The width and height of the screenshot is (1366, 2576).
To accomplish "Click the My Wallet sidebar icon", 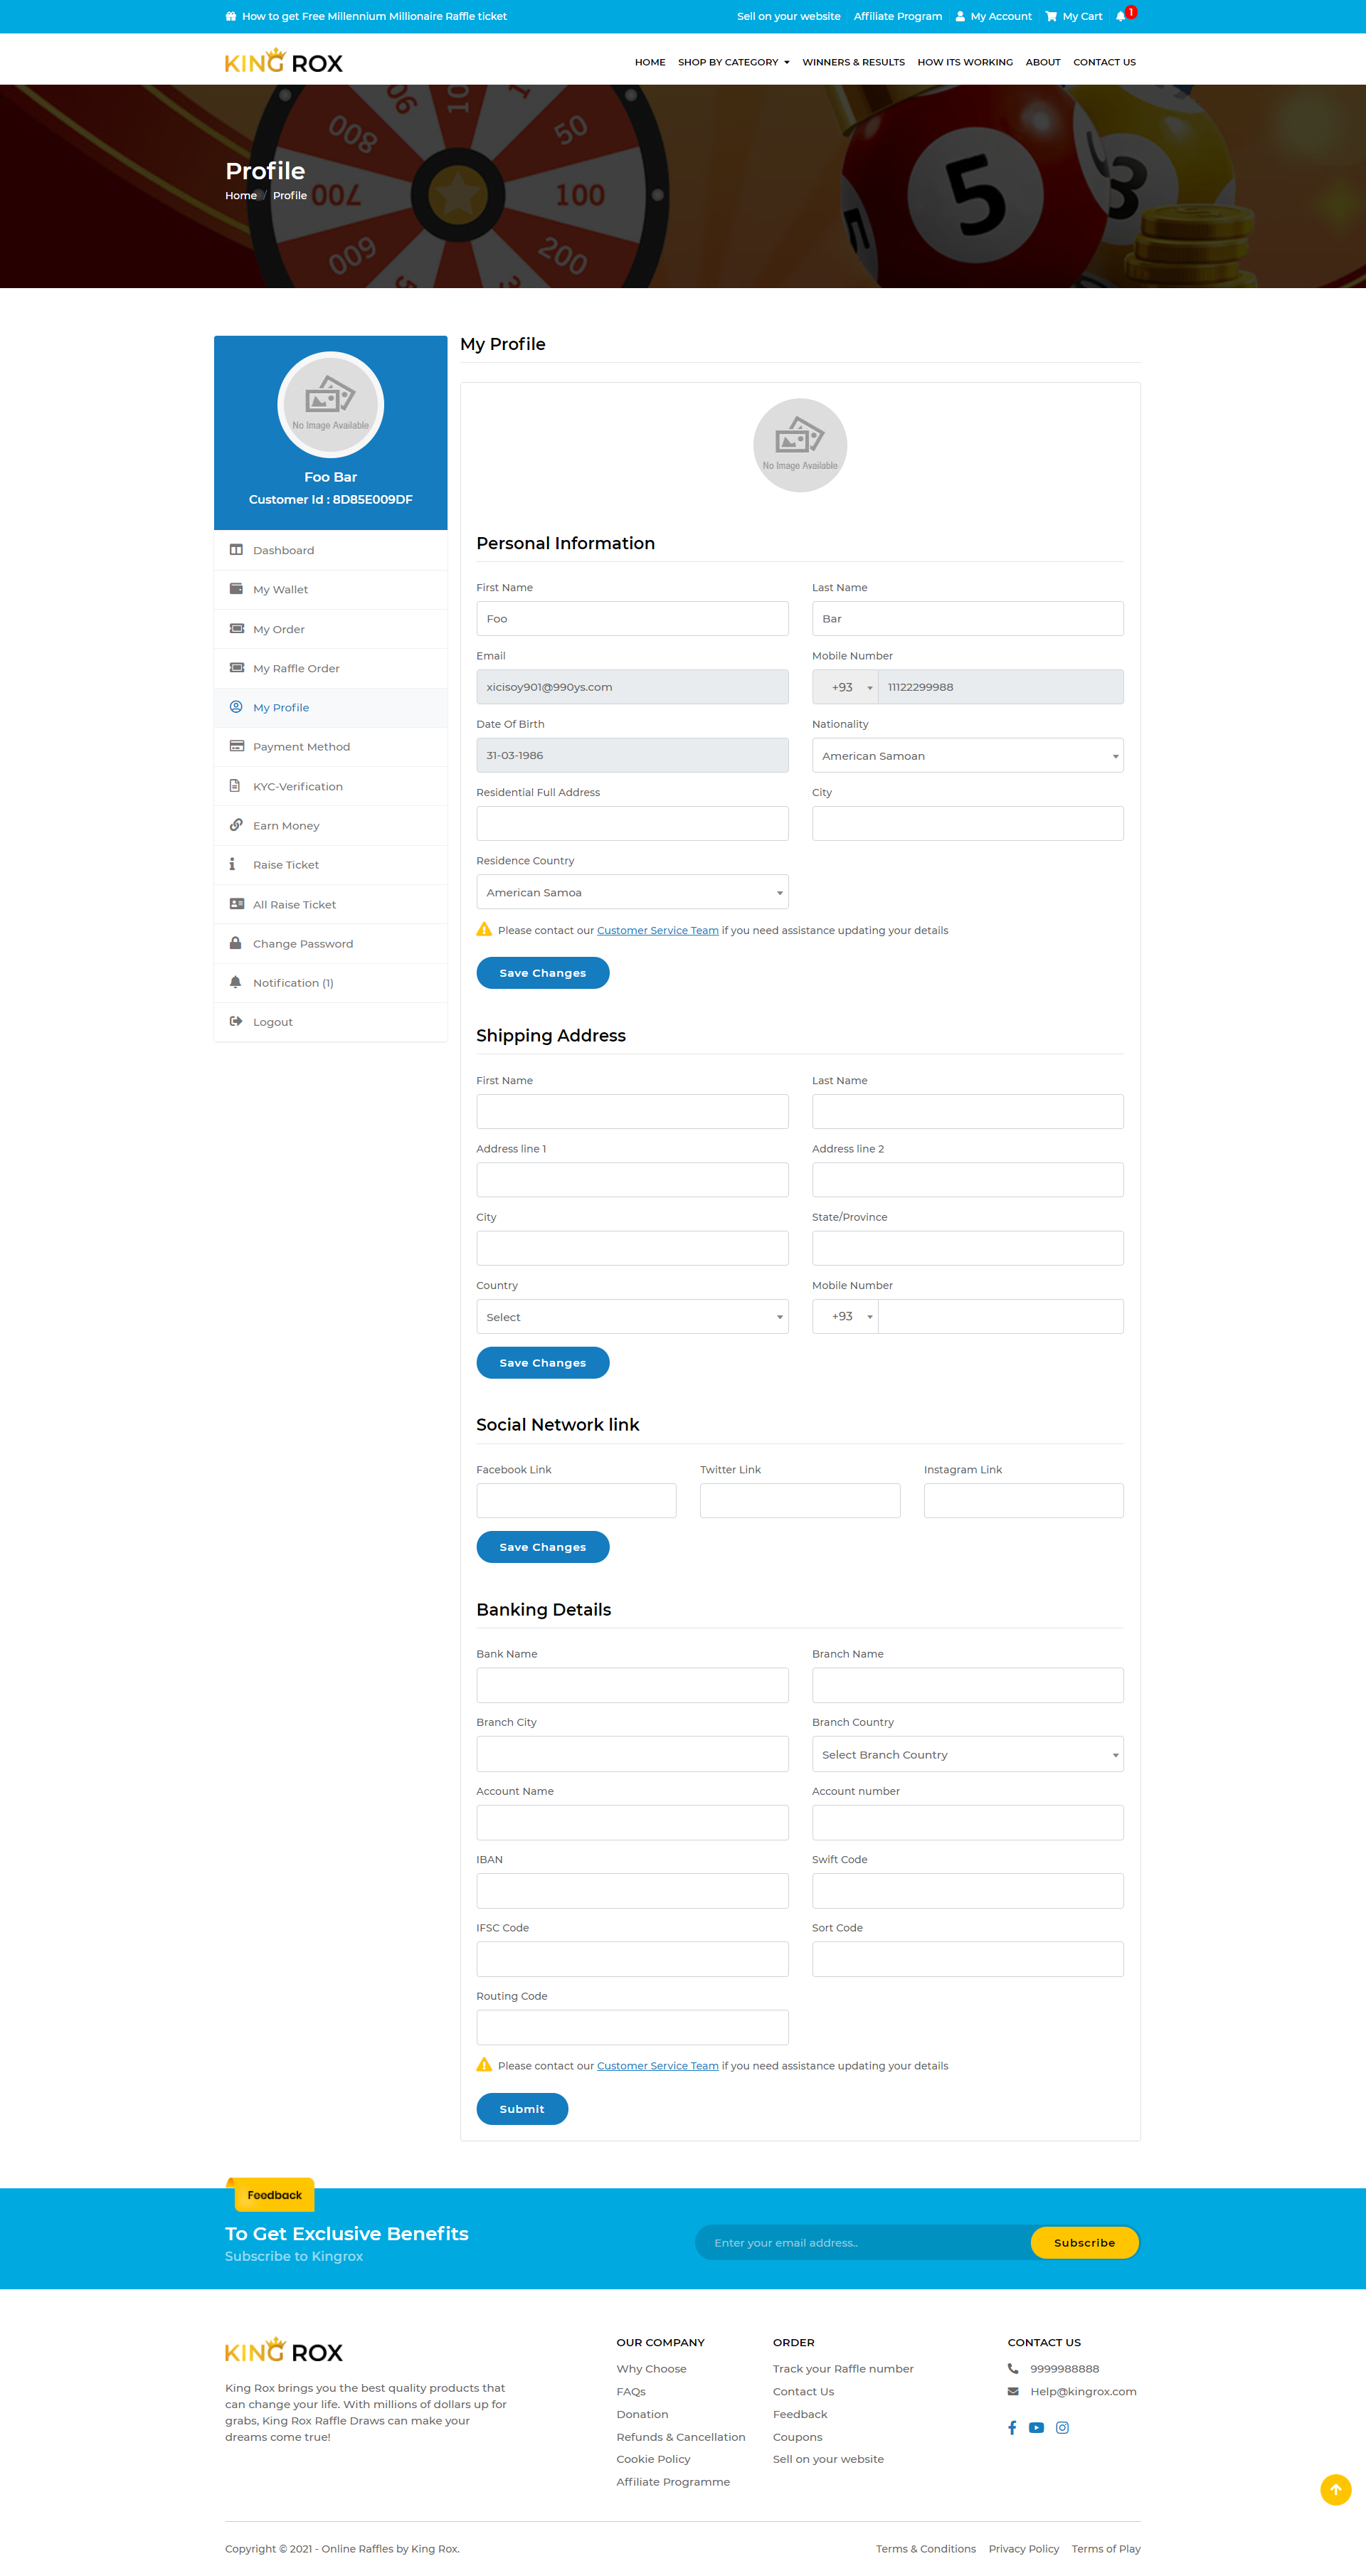I will [236, 589].
